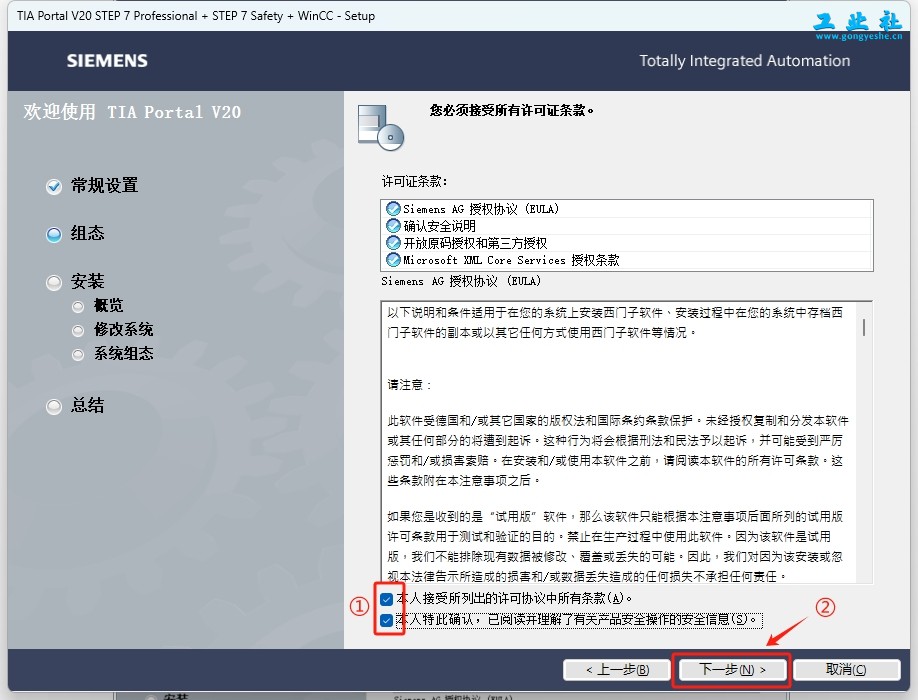Click the 常规设置 step checkmark icon
Screen dimensions: 918x700
coord(54,187)
